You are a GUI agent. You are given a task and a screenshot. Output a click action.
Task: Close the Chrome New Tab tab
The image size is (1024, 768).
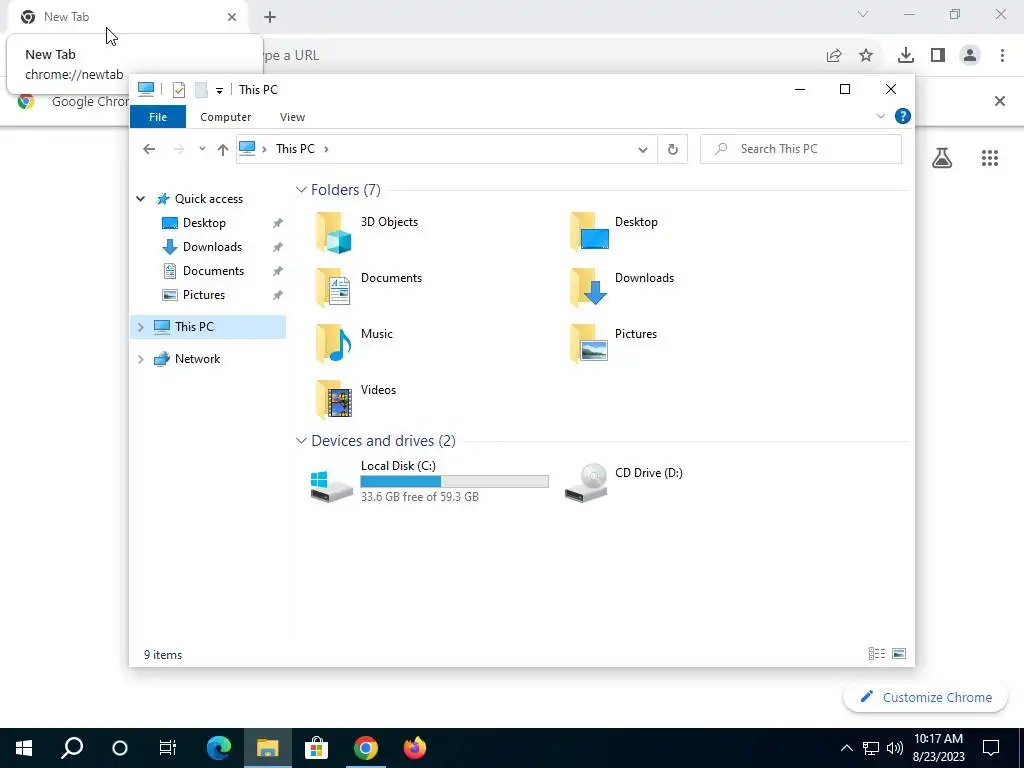coord(232,17)
